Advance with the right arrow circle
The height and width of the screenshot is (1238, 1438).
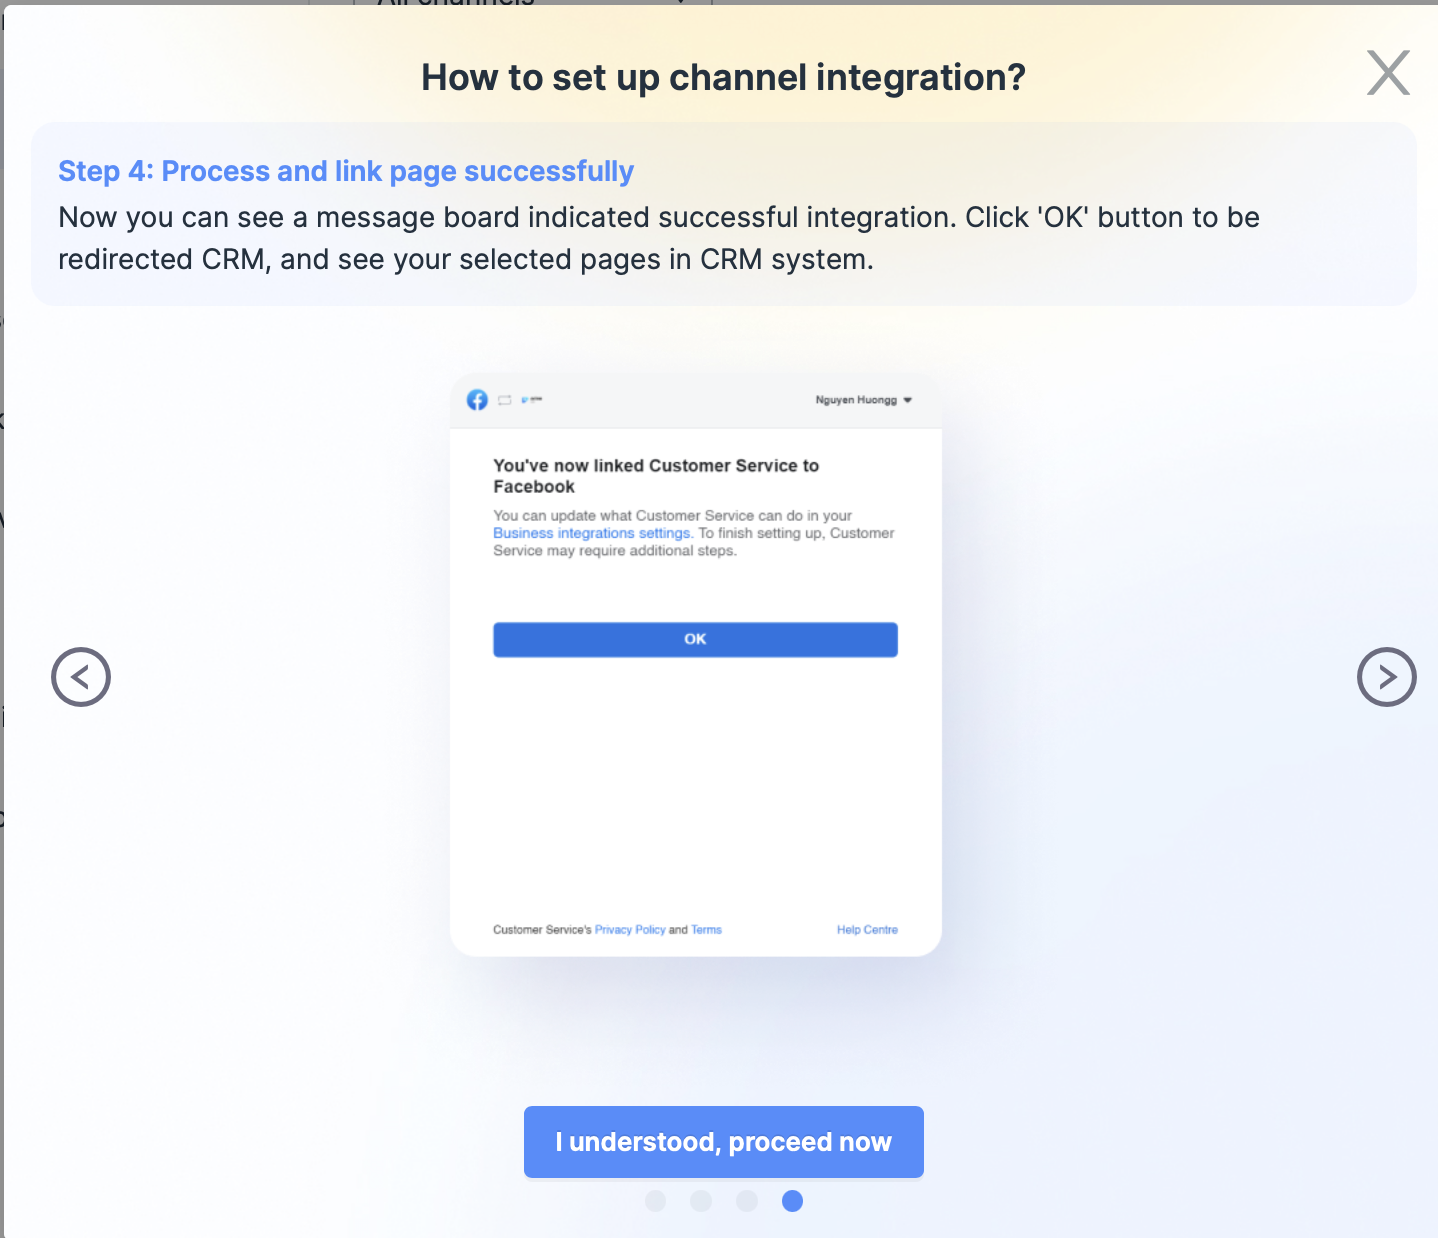[1386, 677]
